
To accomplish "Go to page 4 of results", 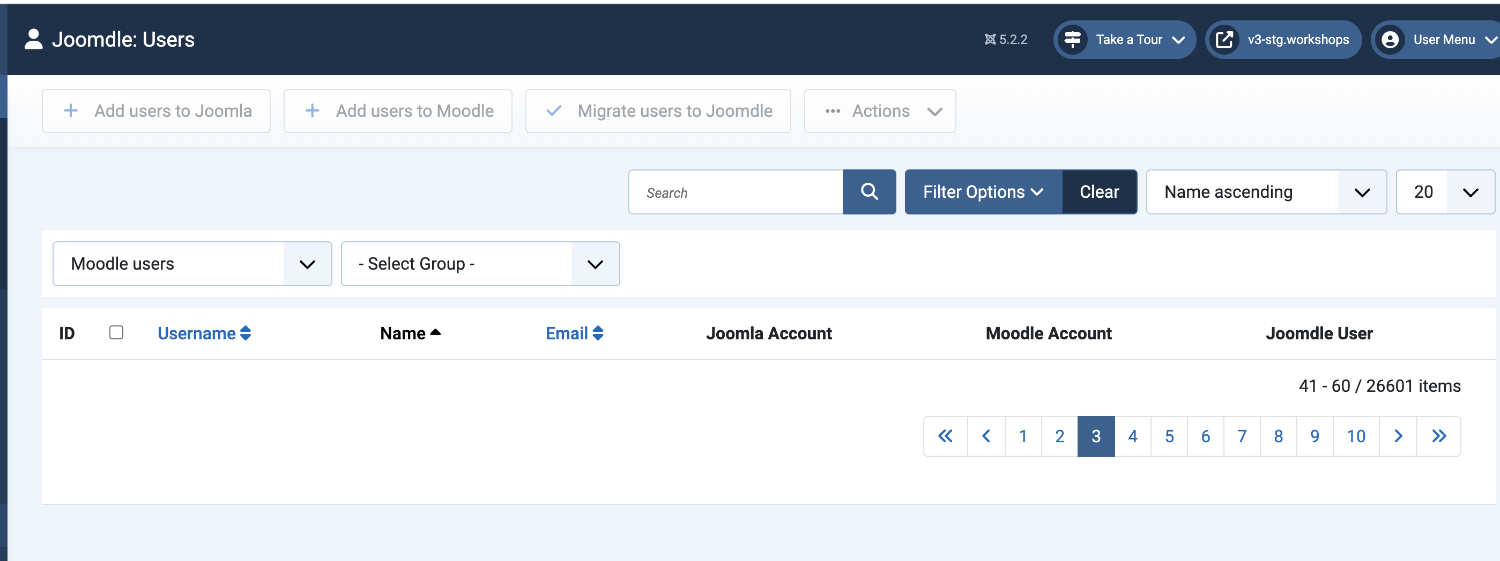I will point(1132,436).
